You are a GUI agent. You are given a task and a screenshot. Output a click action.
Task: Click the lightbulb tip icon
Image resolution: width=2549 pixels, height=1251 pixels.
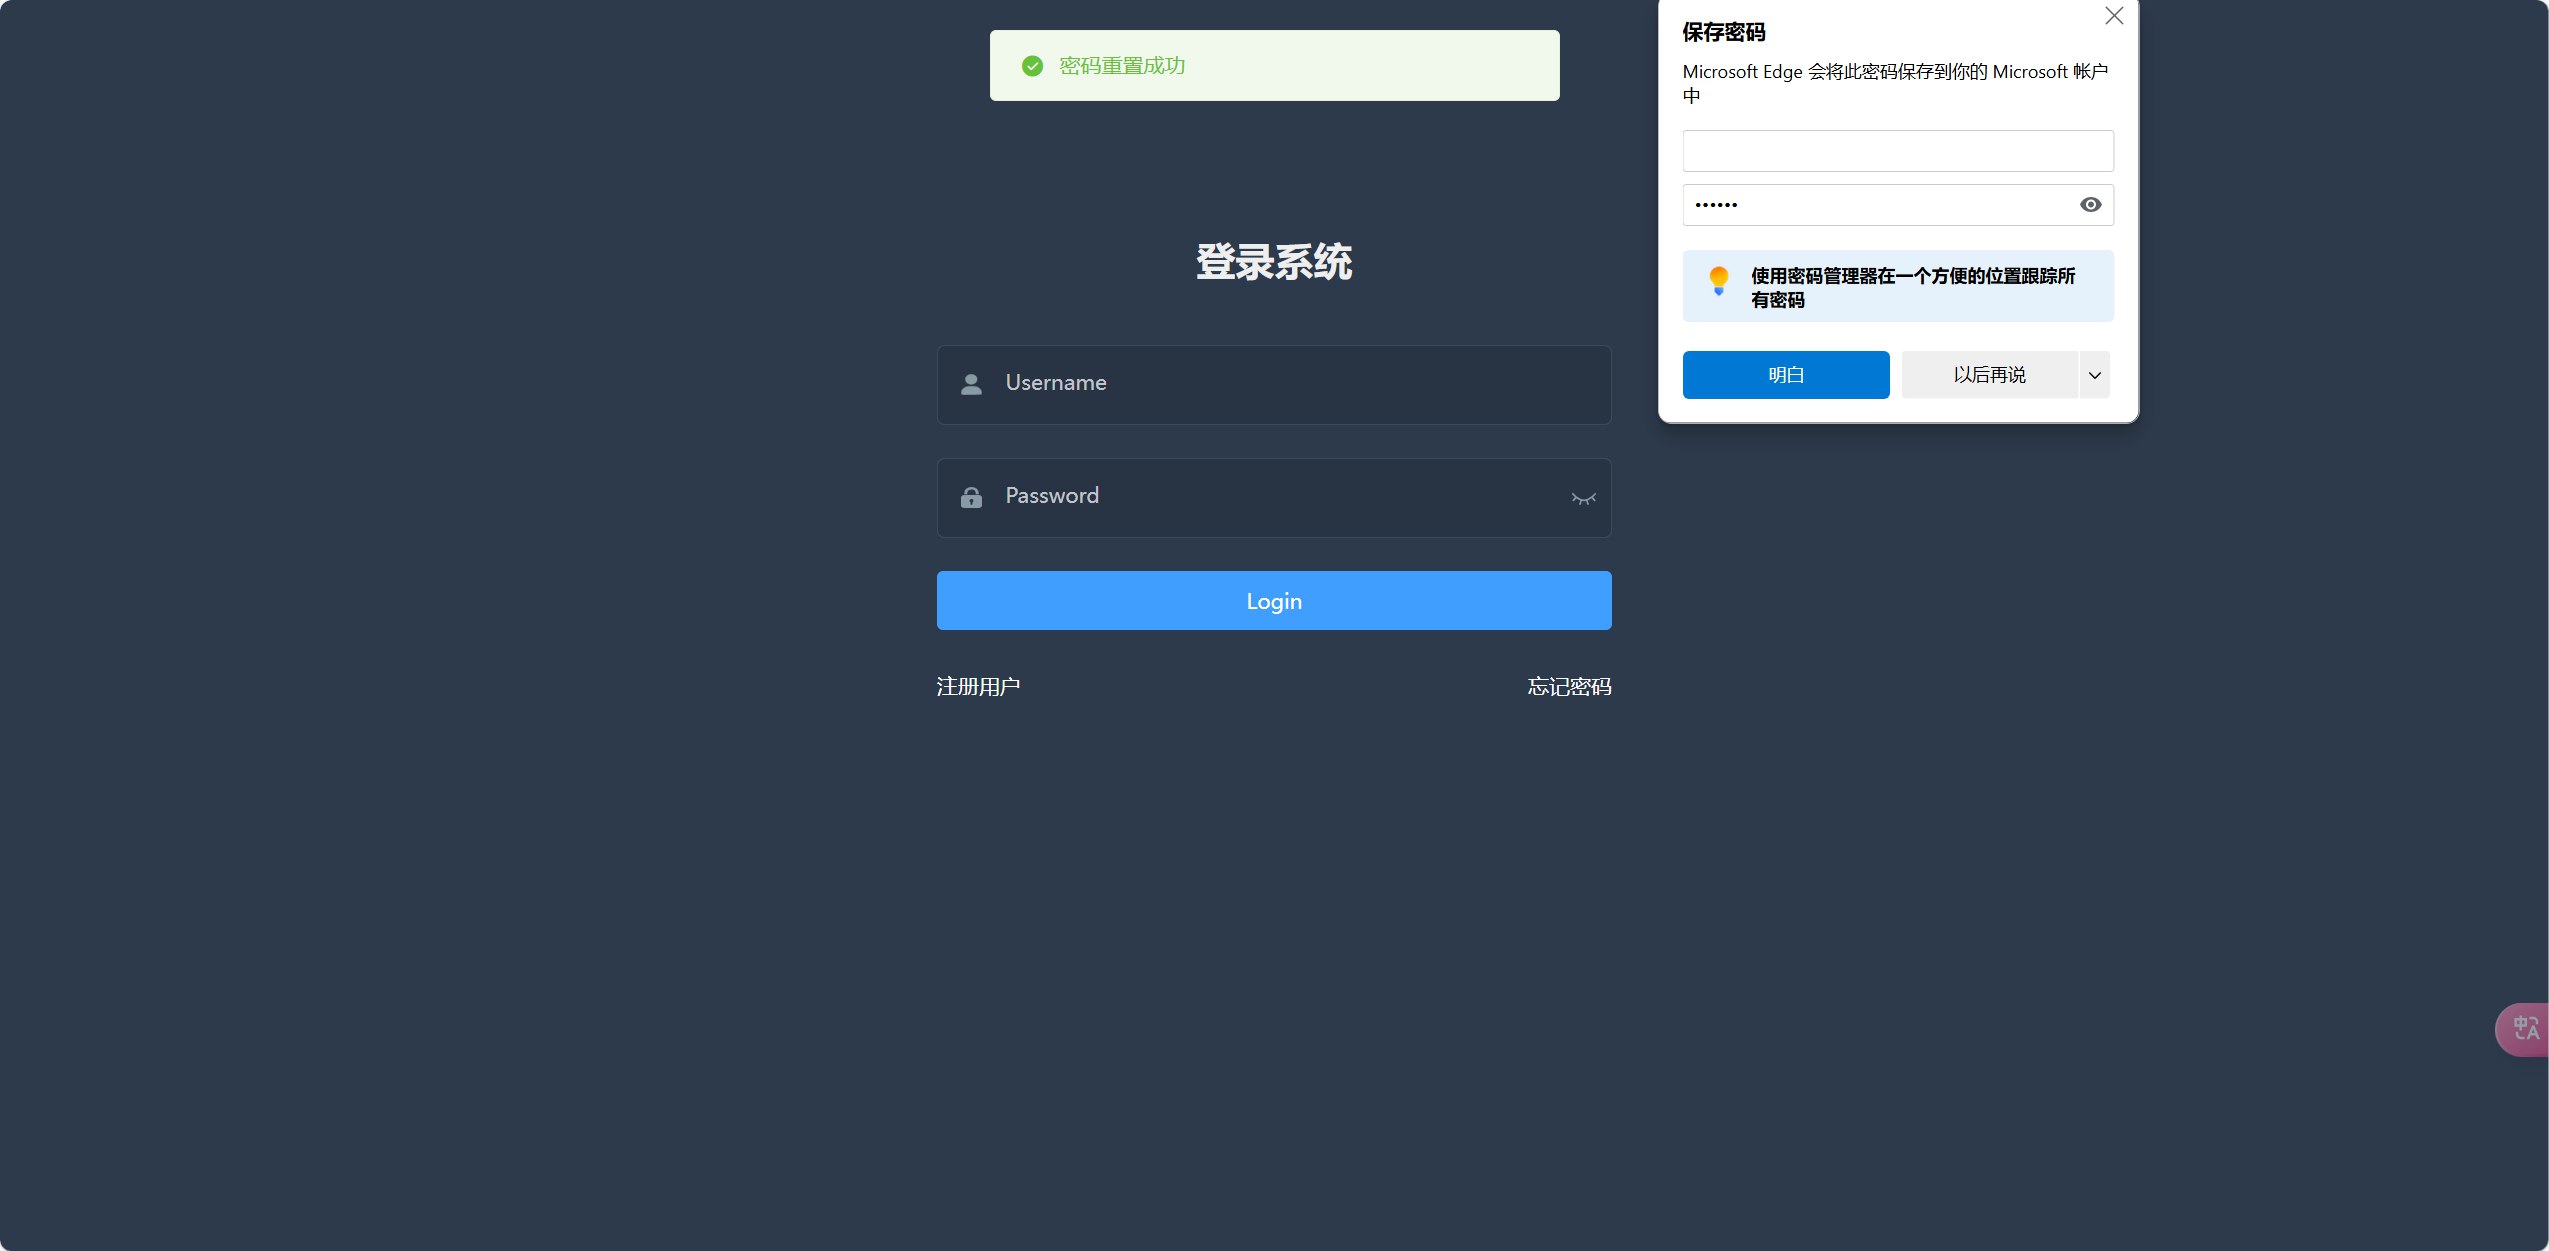1718,280
